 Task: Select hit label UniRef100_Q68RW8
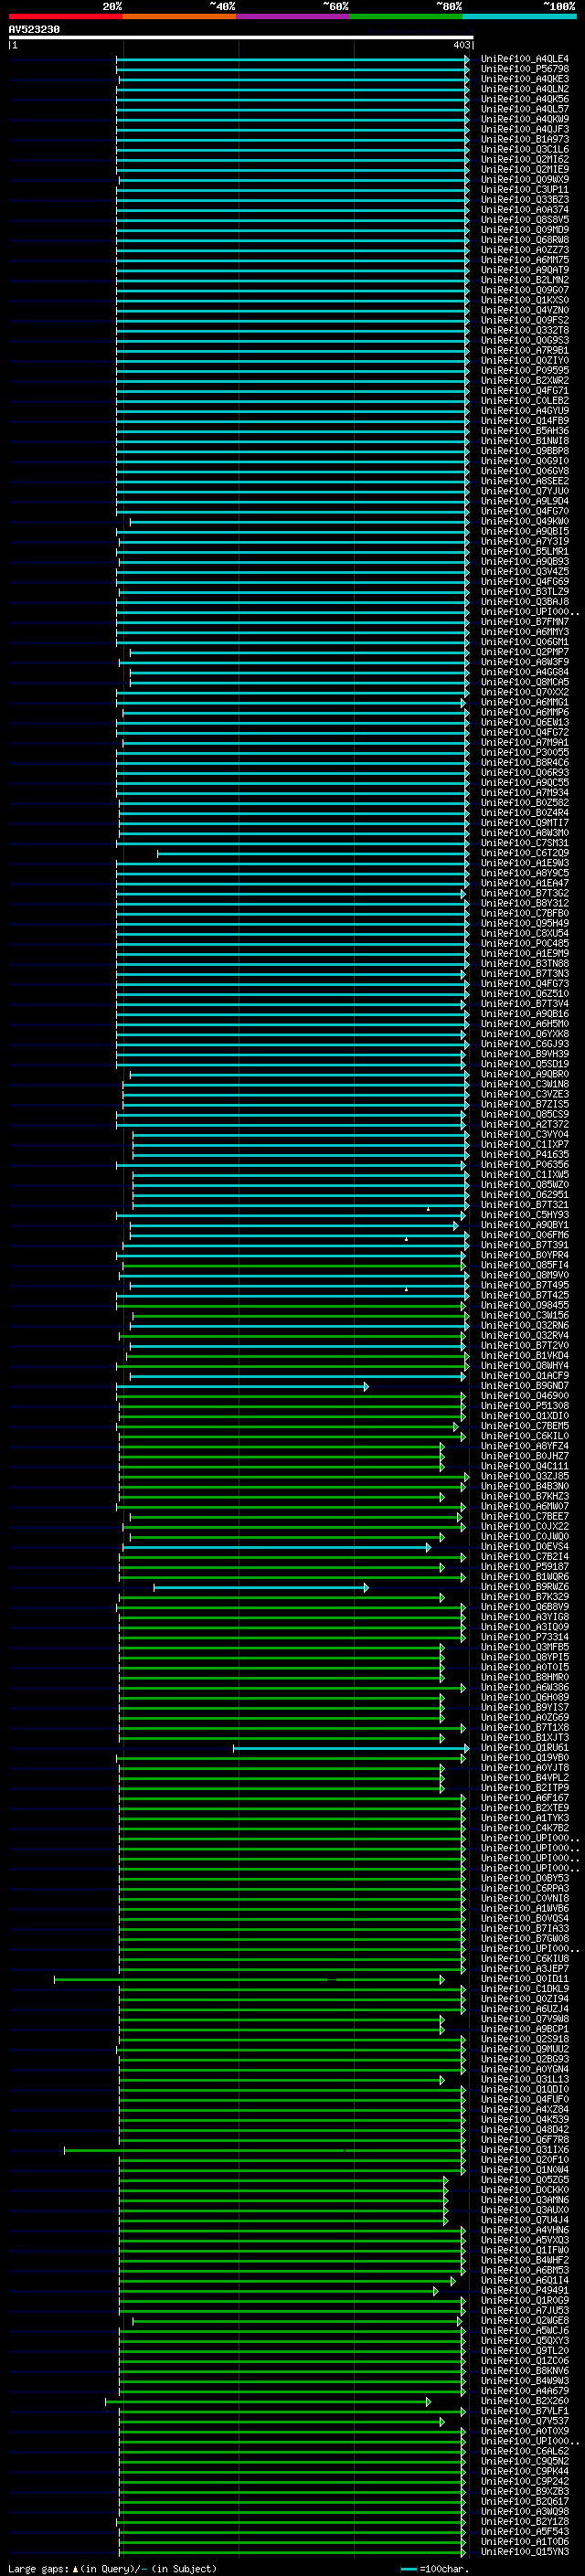525,240
